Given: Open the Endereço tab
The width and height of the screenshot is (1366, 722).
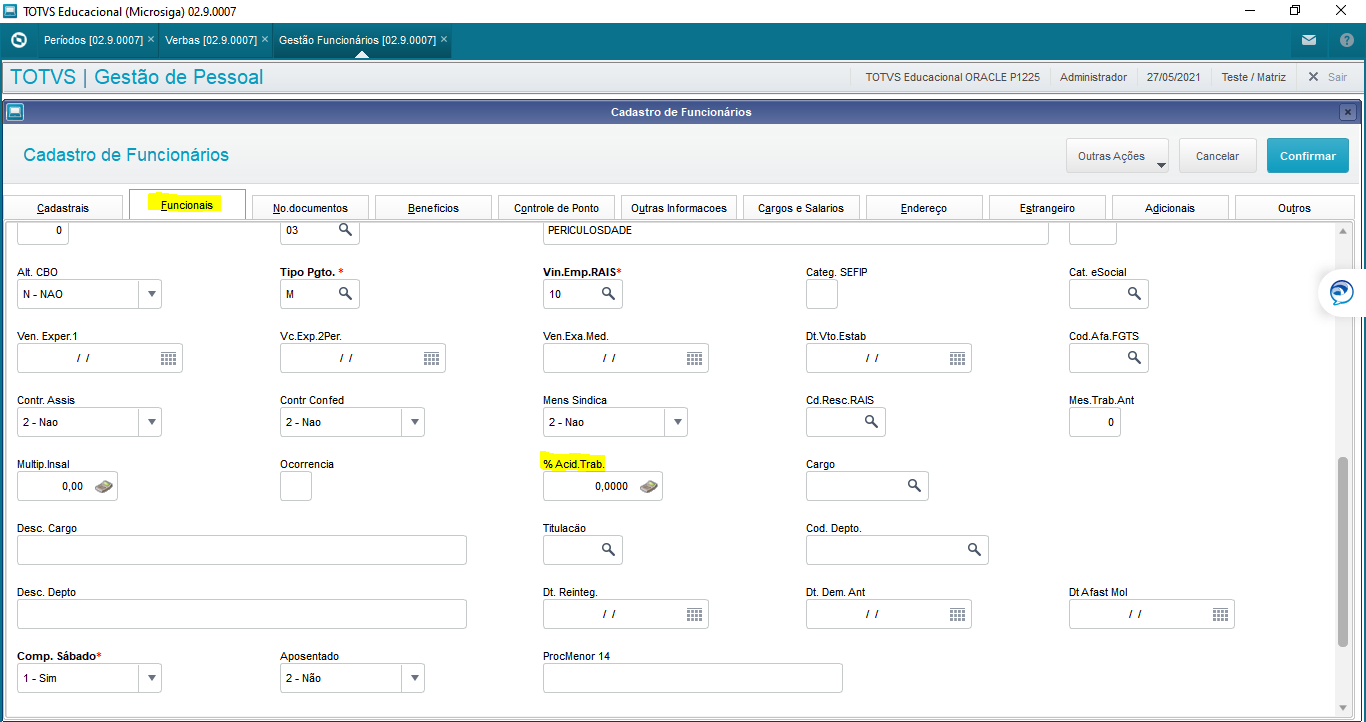Looking at the screenshot, I should [924, 208].
